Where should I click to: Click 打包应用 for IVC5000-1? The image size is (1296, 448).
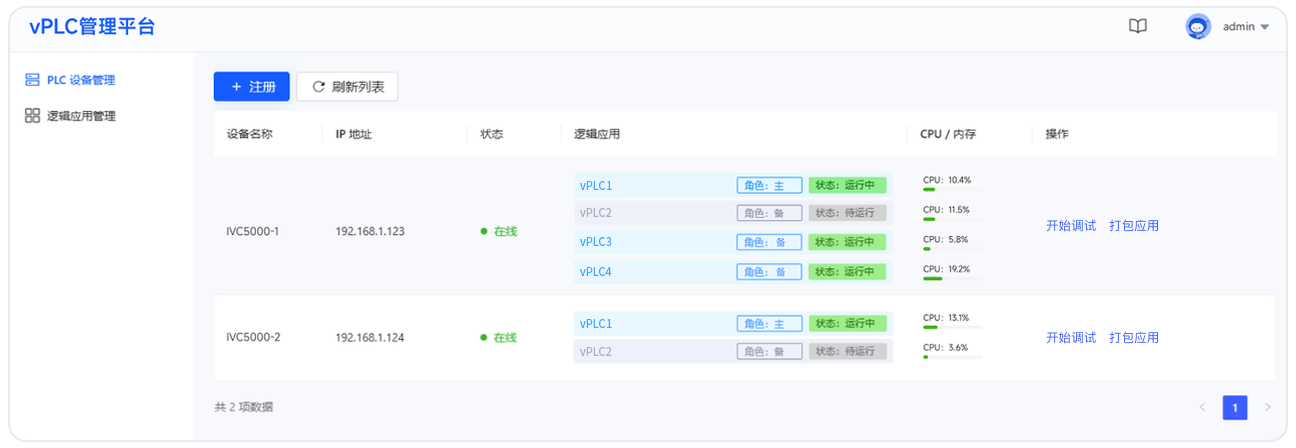(x=1134, y=226)
